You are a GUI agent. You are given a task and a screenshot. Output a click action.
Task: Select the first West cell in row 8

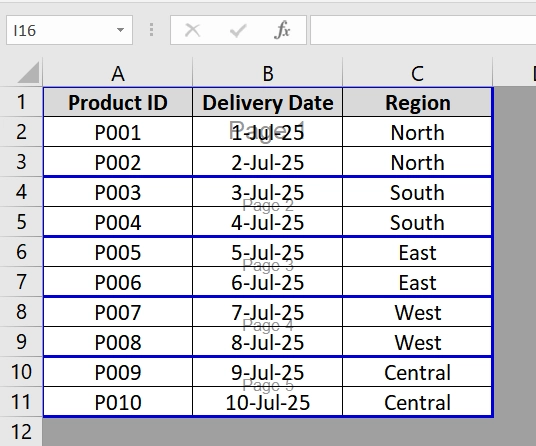click(417, 312)
